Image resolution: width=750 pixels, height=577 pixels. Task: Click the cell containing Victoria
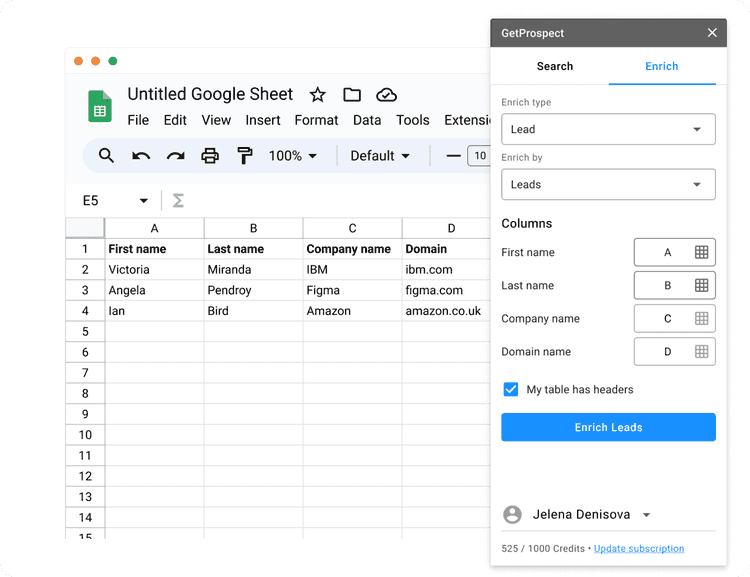154,269
